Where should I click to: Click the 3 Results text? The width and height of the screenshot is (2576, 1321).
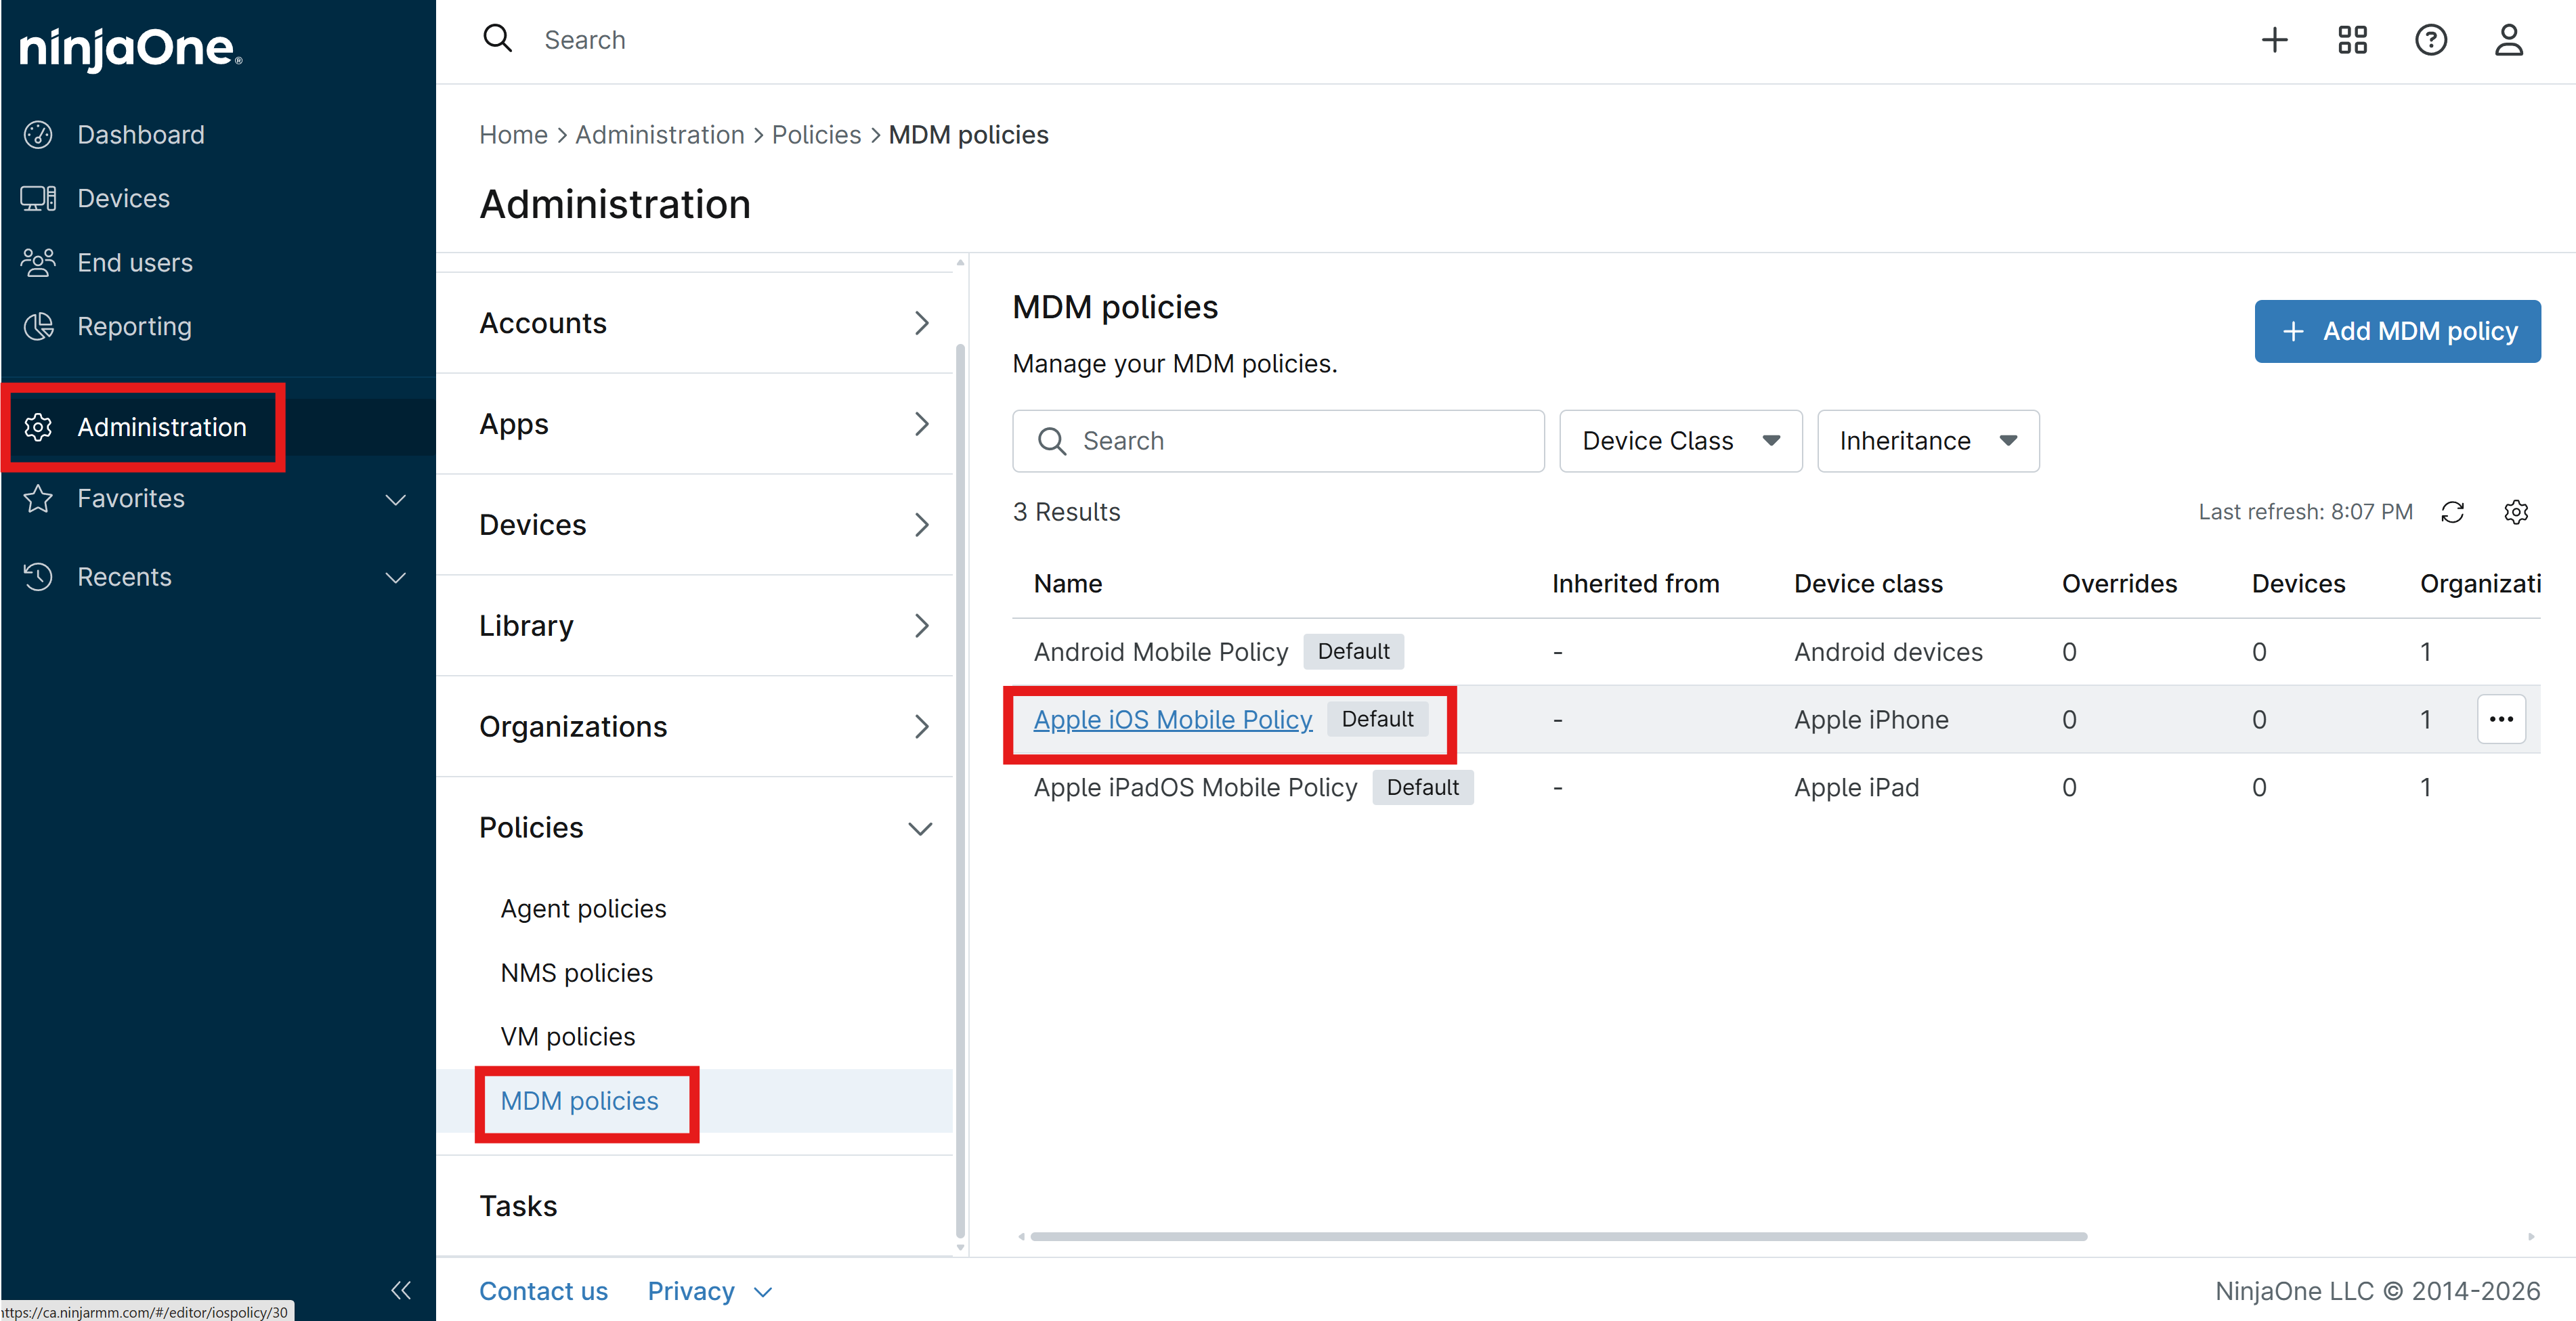[1066, 512]
